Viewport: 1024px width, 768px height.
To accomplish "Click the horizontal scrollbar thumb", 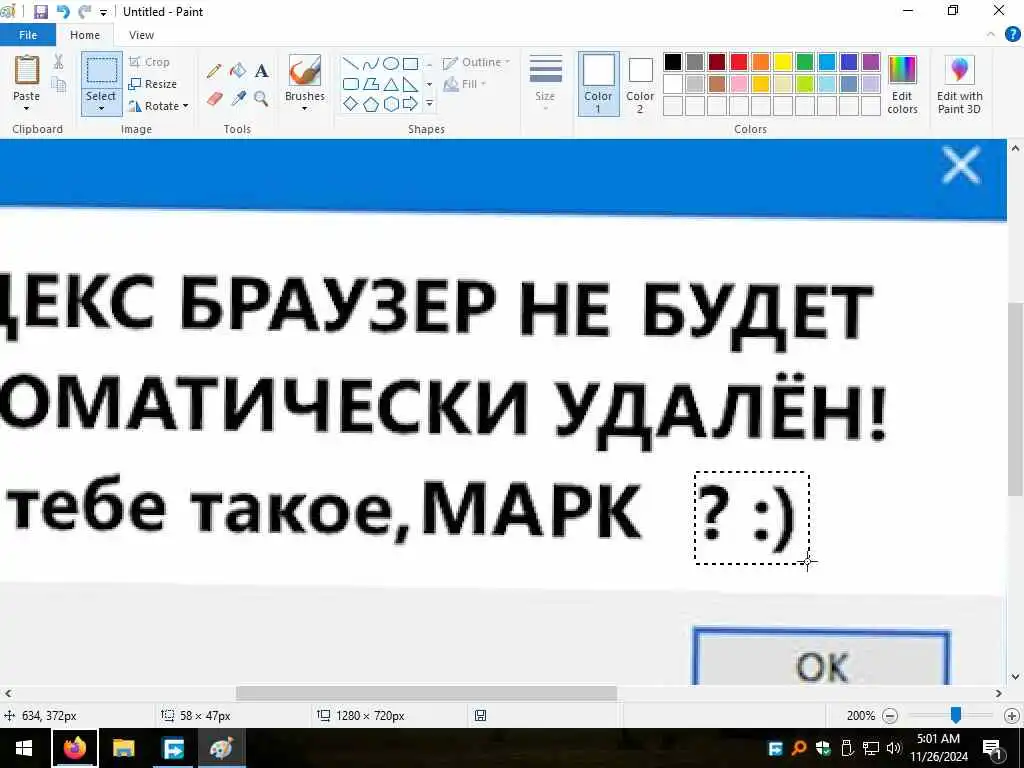I will tap(426, 693).
